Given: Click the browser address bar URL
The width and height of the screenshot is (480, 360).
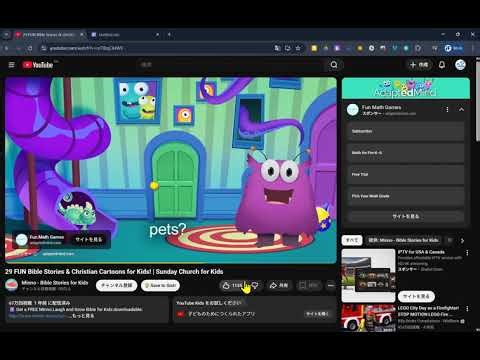Looking at the screenshot, I should (87, 48).
